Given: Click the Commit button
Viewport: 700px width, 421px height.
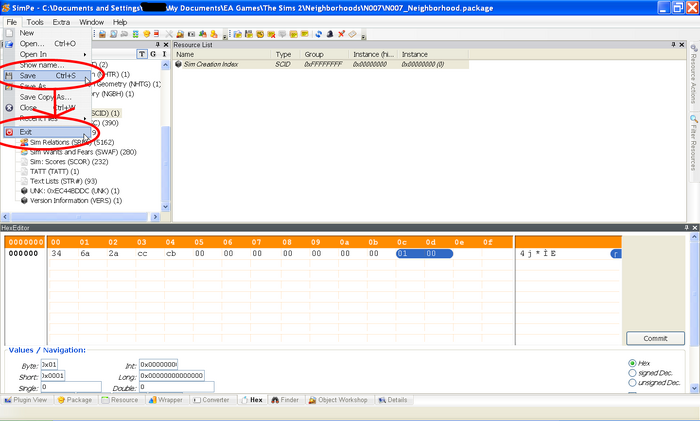Looking at the screenshot, I should 655,338.
